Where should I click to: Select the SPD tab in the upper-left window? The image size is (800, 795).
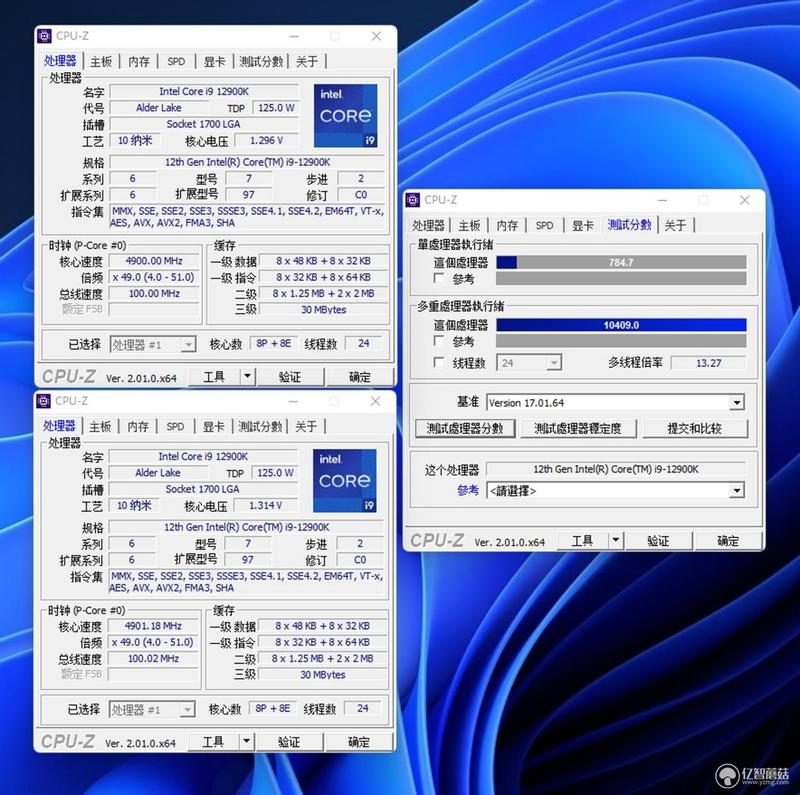pyautogui.click(x=176, y=62)
